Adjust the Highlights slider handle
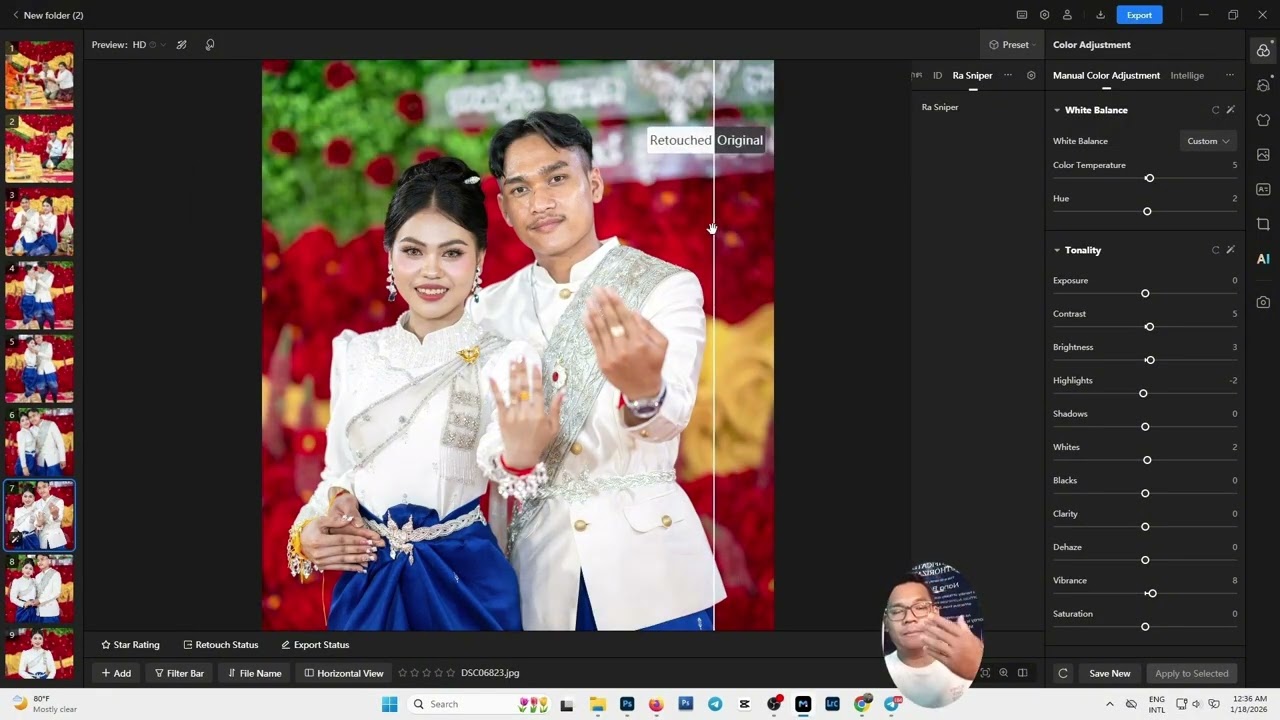 point(1143,393)
